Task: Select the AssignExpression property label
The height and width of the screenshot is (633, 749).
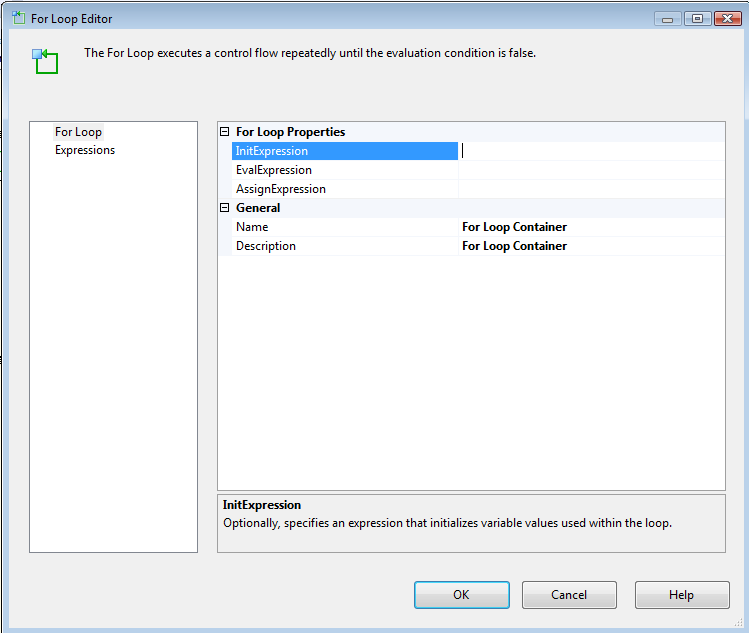Action: pos(281,189)
